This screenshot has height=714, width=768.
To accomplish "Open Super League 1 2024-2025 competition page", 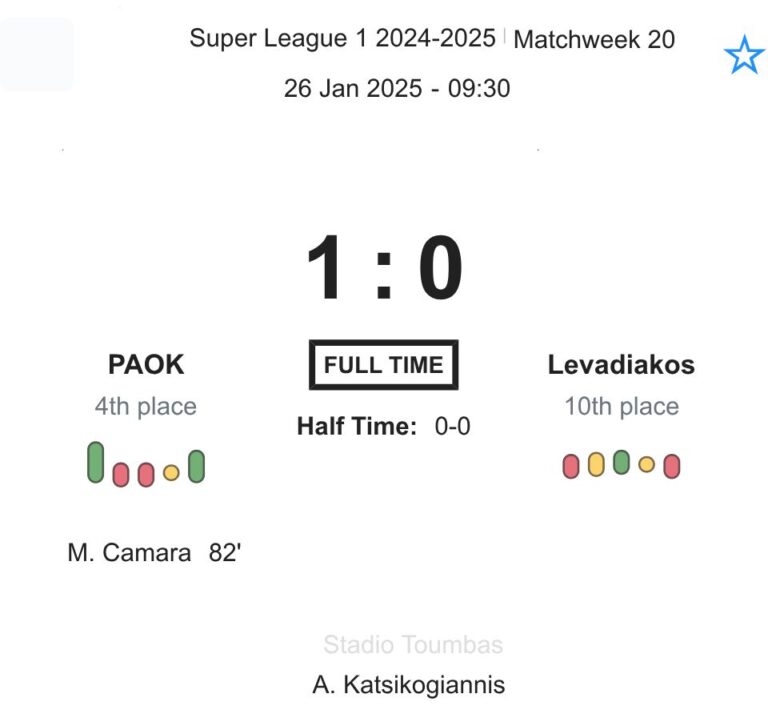I will (342, 39).
